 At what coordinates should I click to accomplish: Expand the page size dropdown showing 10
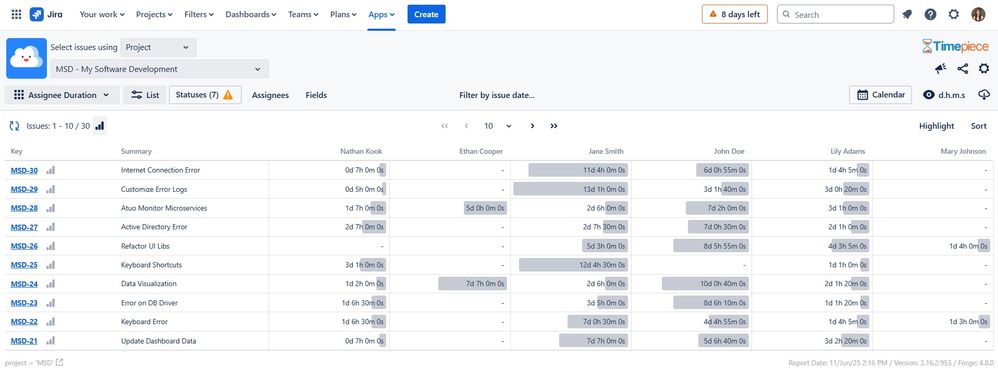[x=498, y=126]
